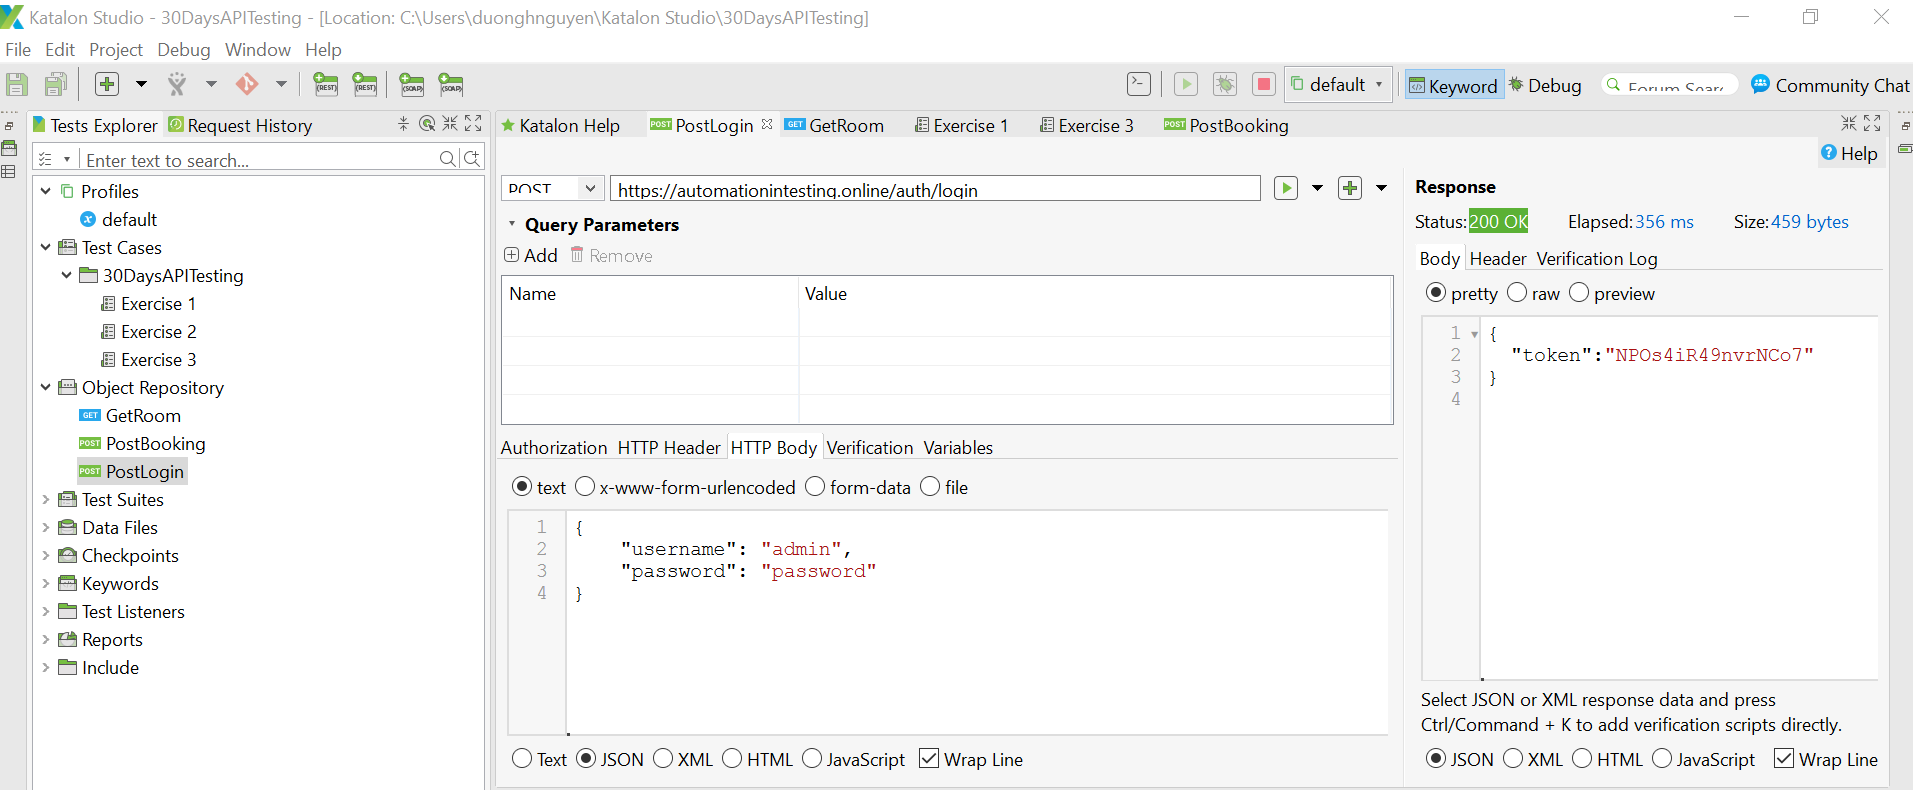This screenshot has width=1918, height=790.
Task: Minimize the Tests Explorer panel
Action: pos(450,123)
